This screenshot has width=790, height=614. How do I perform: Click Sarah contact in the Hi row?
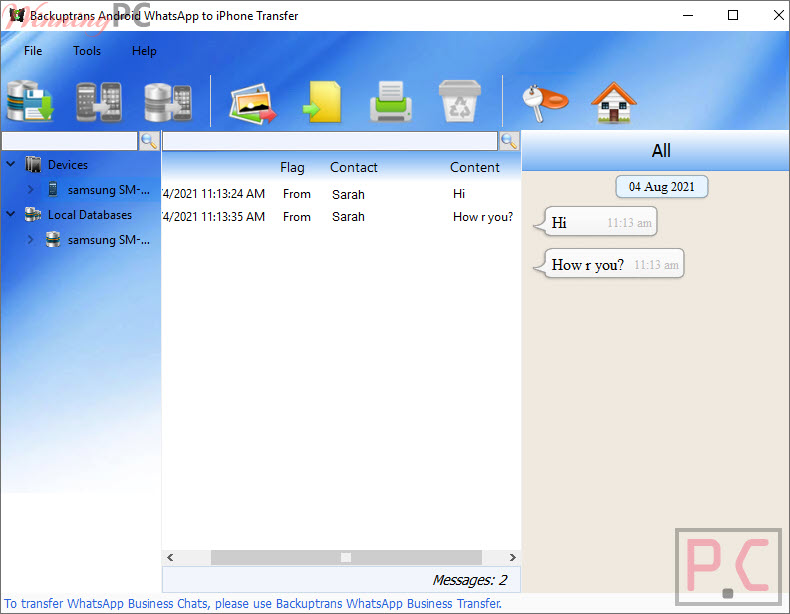click(x=348, y=194)
